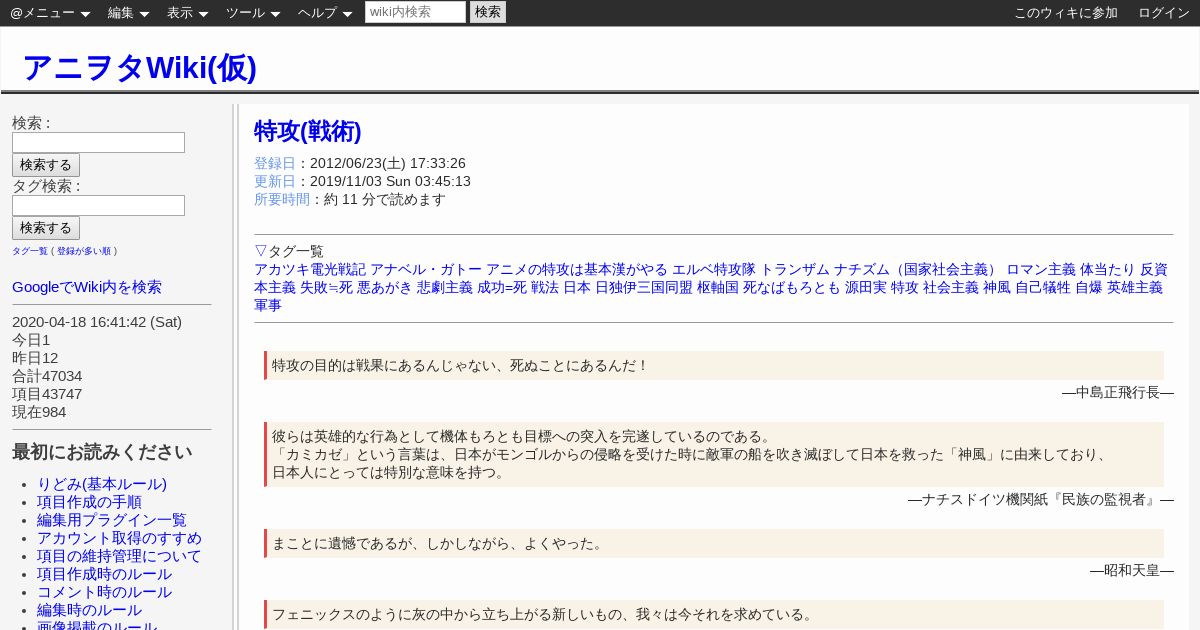Open the 日独伊三国同盟 tag
This screenshot has width=1200, height=630.
click(x=644, y=287)
